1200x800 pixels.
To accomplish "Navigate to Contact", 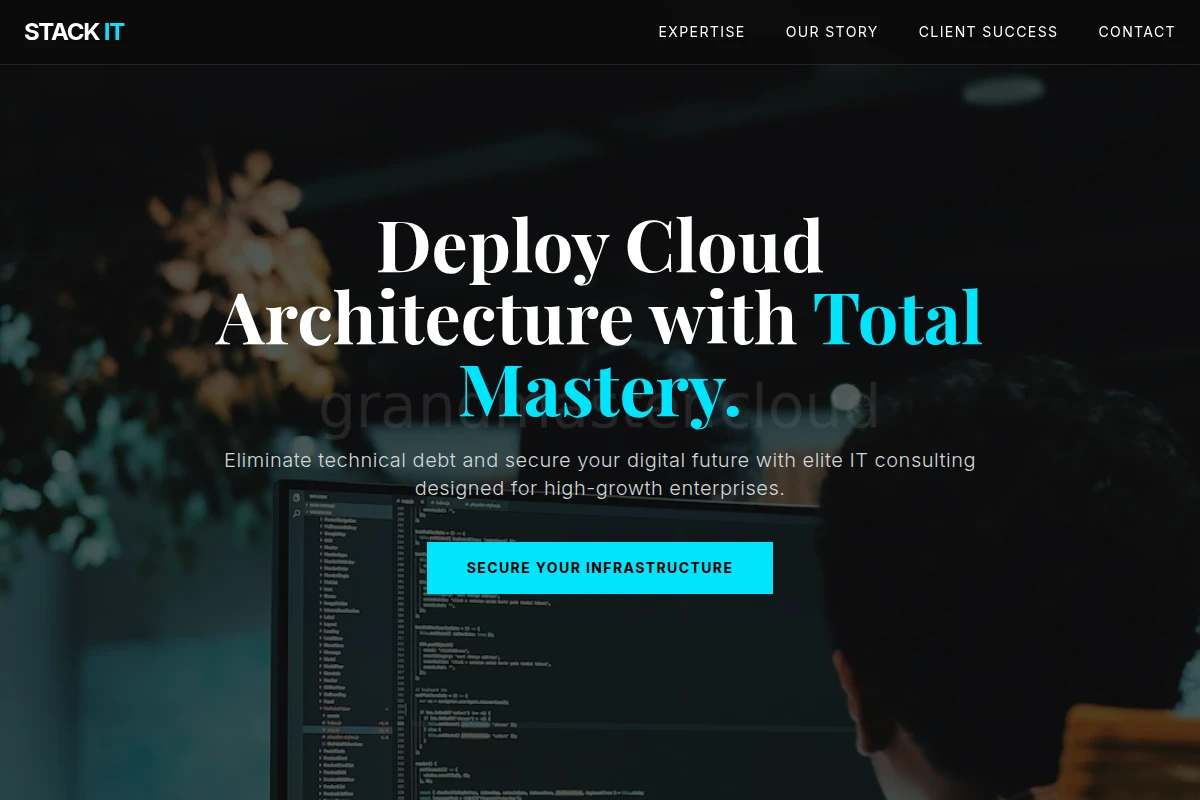I will click(x=1136, y=32).
